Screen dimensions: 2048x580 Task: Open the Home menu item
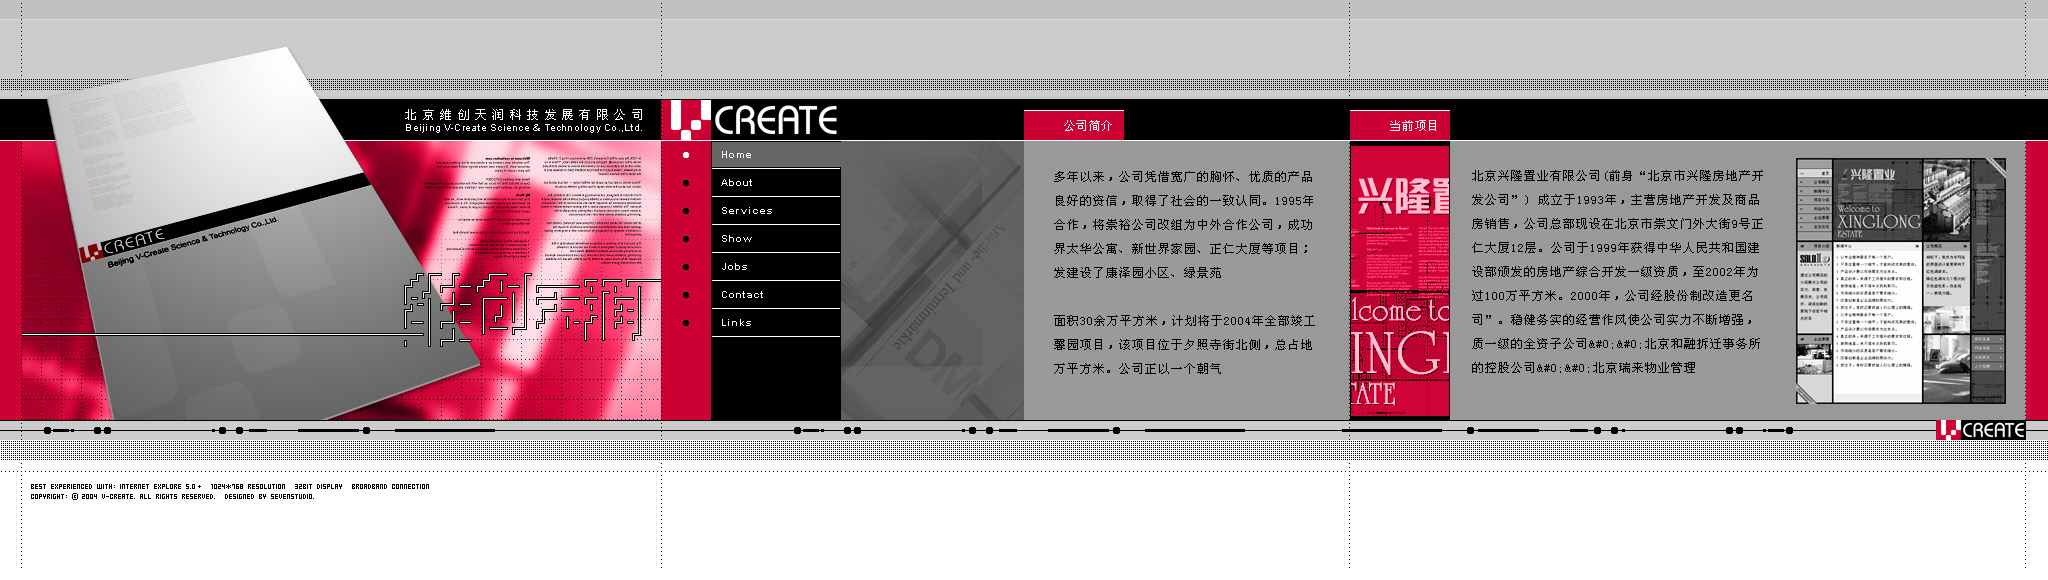pyautogui.click(x=776, y=155)
